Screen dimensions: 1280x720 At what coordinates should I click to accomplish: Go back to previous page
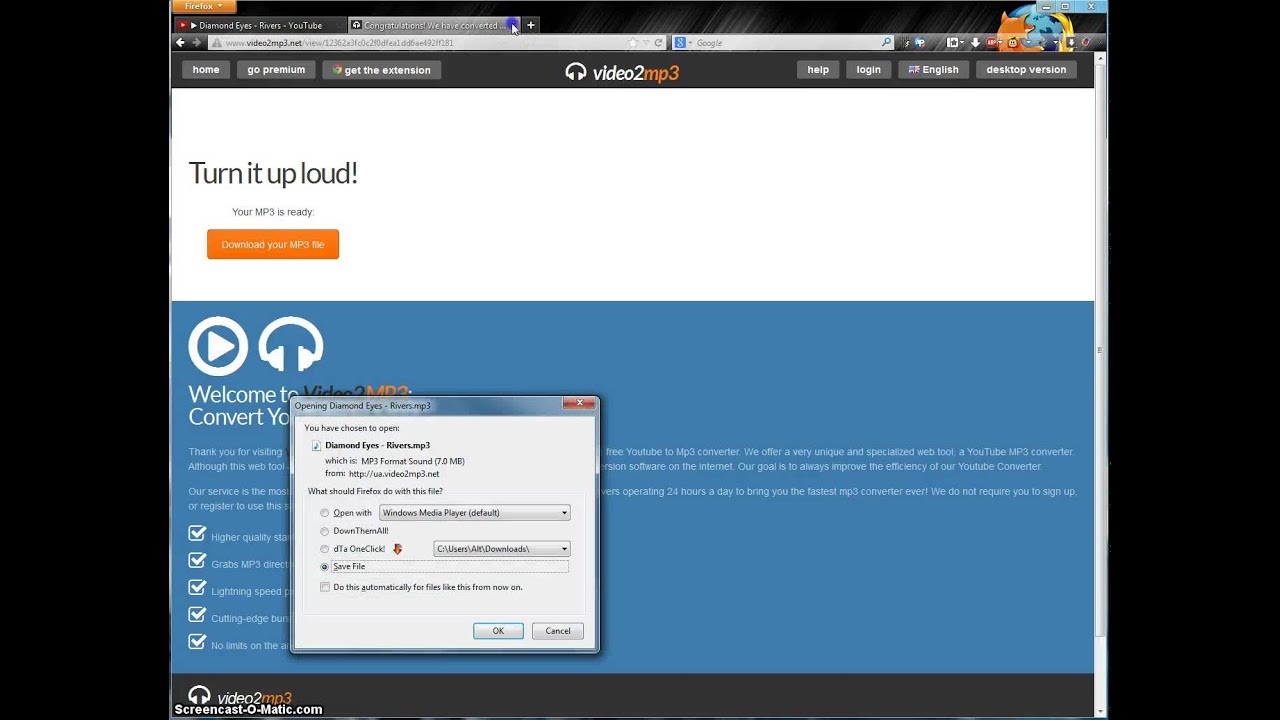click(x=180, y=43)
